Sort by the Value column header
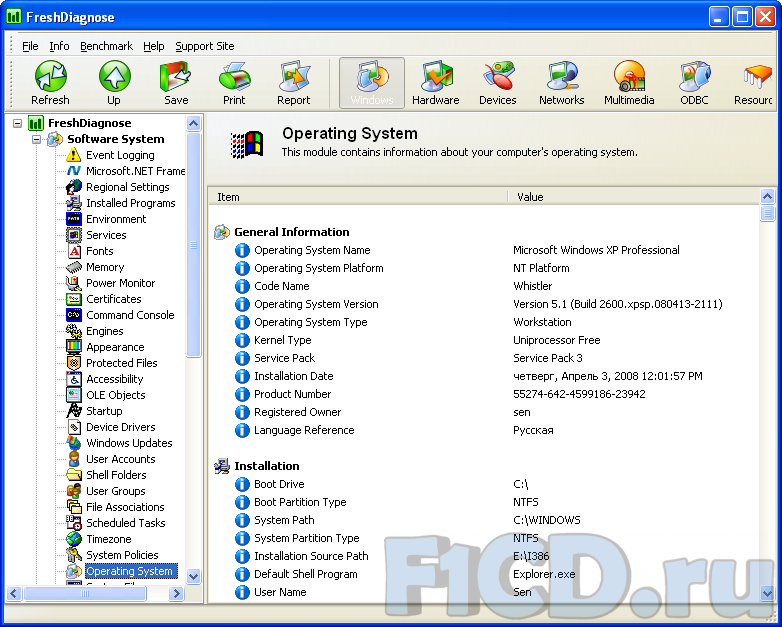782x627 pixels. (634, 197)
